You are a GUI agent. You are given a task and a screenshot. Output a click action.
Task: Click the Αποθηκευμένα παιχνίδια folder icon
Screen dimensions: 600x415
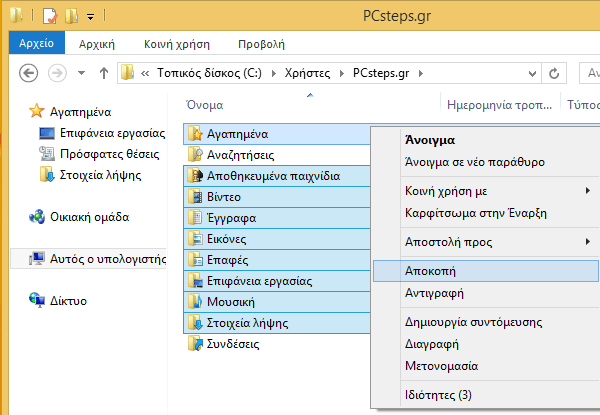coord(195,176)
